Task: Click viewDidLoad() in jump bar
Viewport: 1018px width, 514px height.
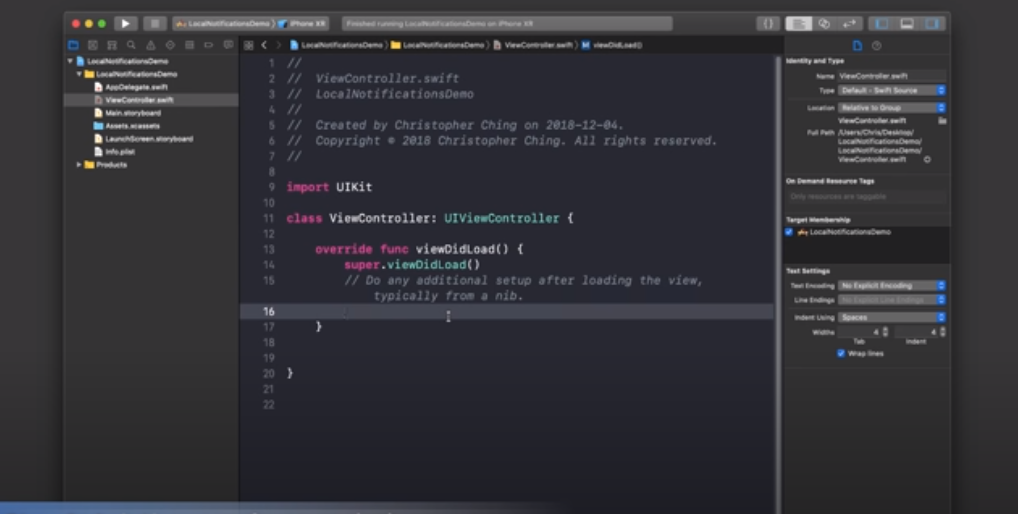Action: (x=612, y=45)
